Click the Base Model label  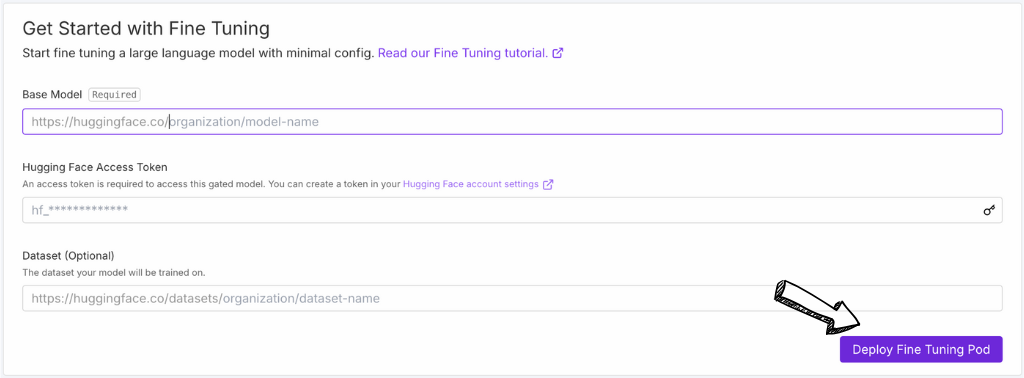(x=52, y=95)
